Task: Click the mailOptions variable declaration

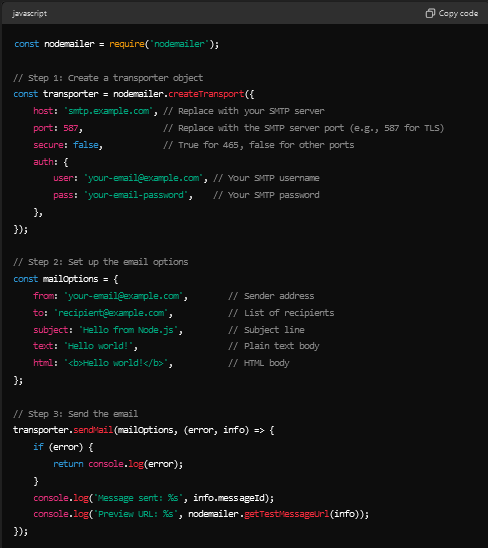Action: (71, 279)
